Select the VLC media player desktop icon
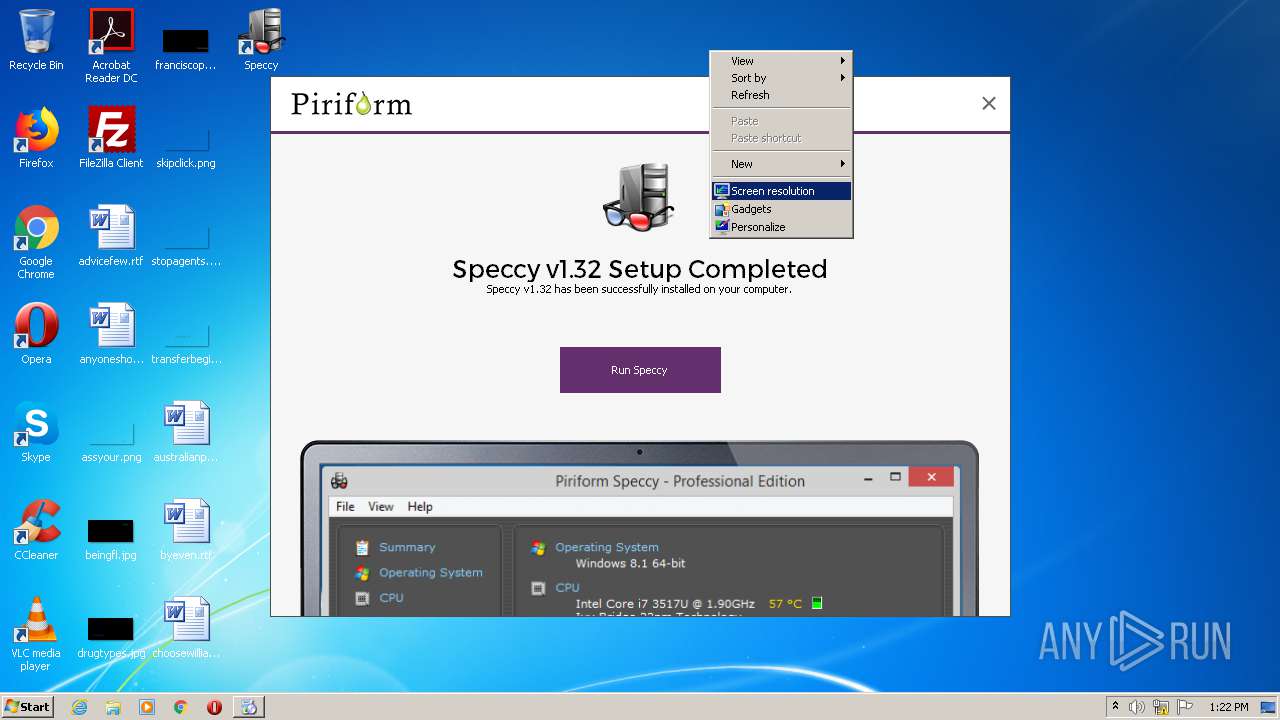 click(36, 634)
